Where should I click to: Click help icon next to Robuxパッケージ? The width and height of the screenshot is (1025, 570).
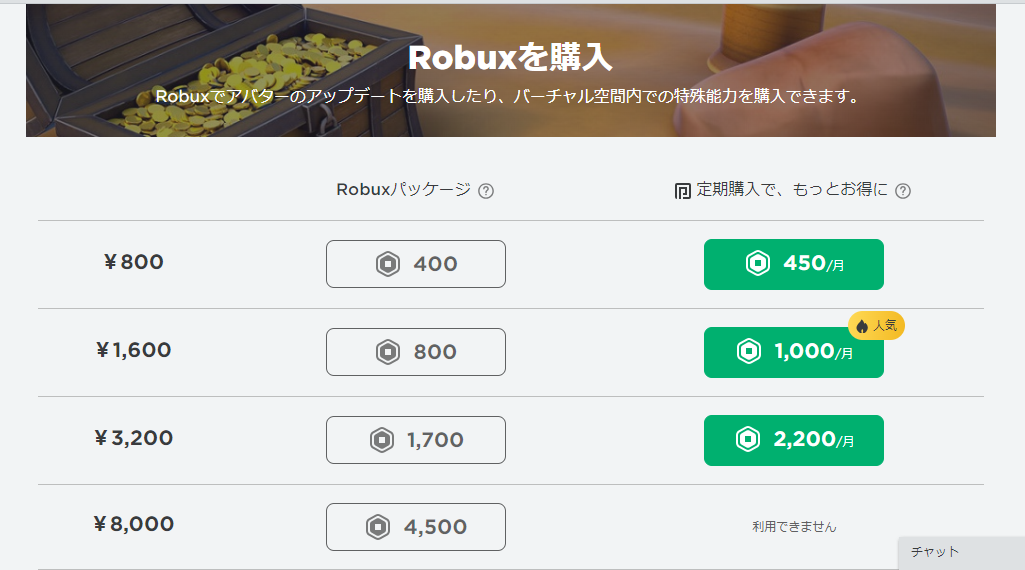coord(486,191)
